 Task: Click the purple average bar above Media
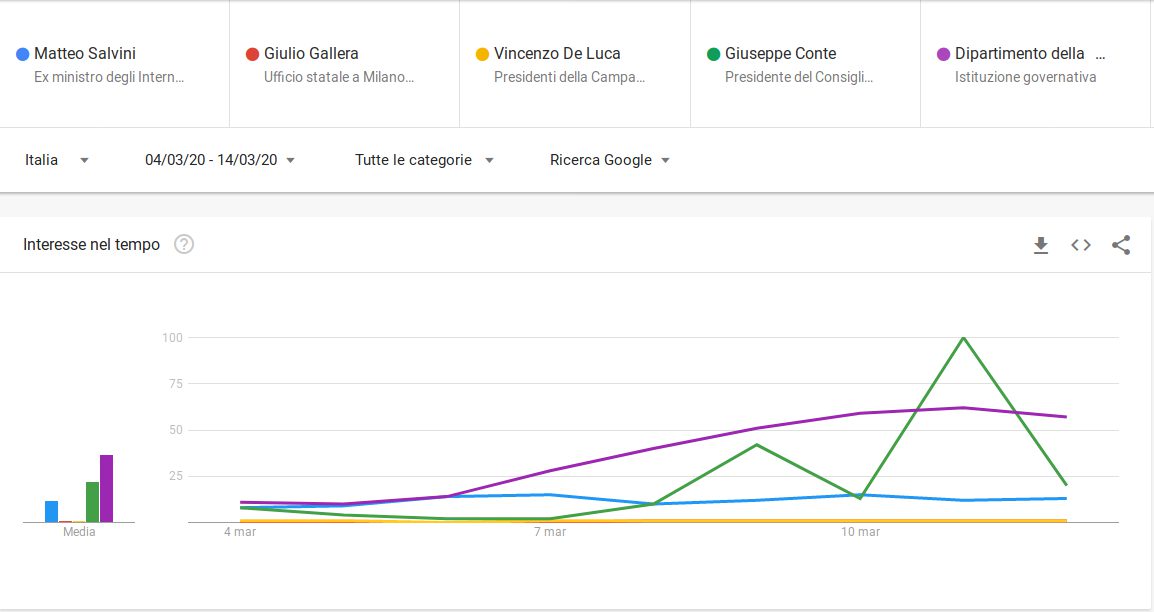106,489
